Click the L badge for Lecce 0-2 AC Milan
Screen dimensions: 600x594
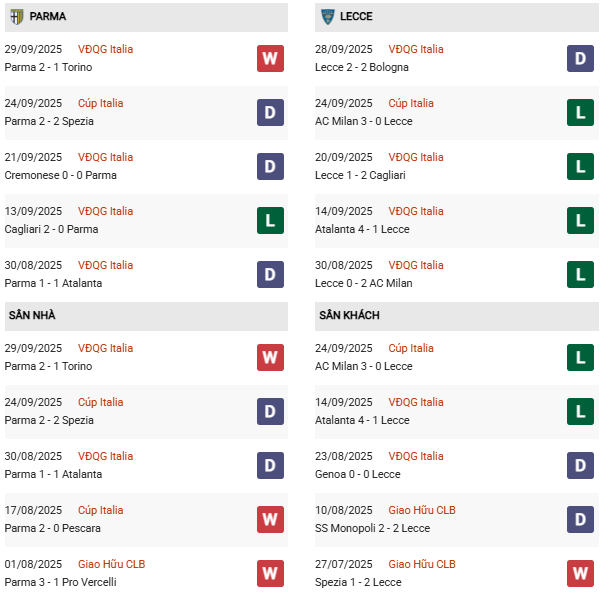pos(580,274)
